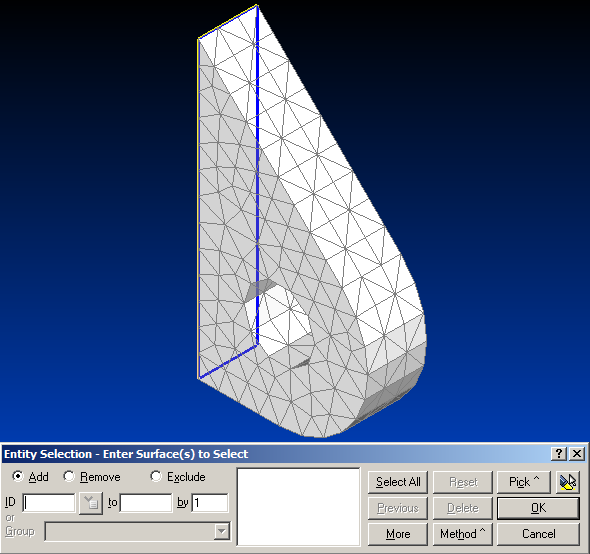Image resolution: width=590 pixels, height=554 pixels.
Task: Click the Reset button
Action: pyautogui.click(x=463, y=482)
